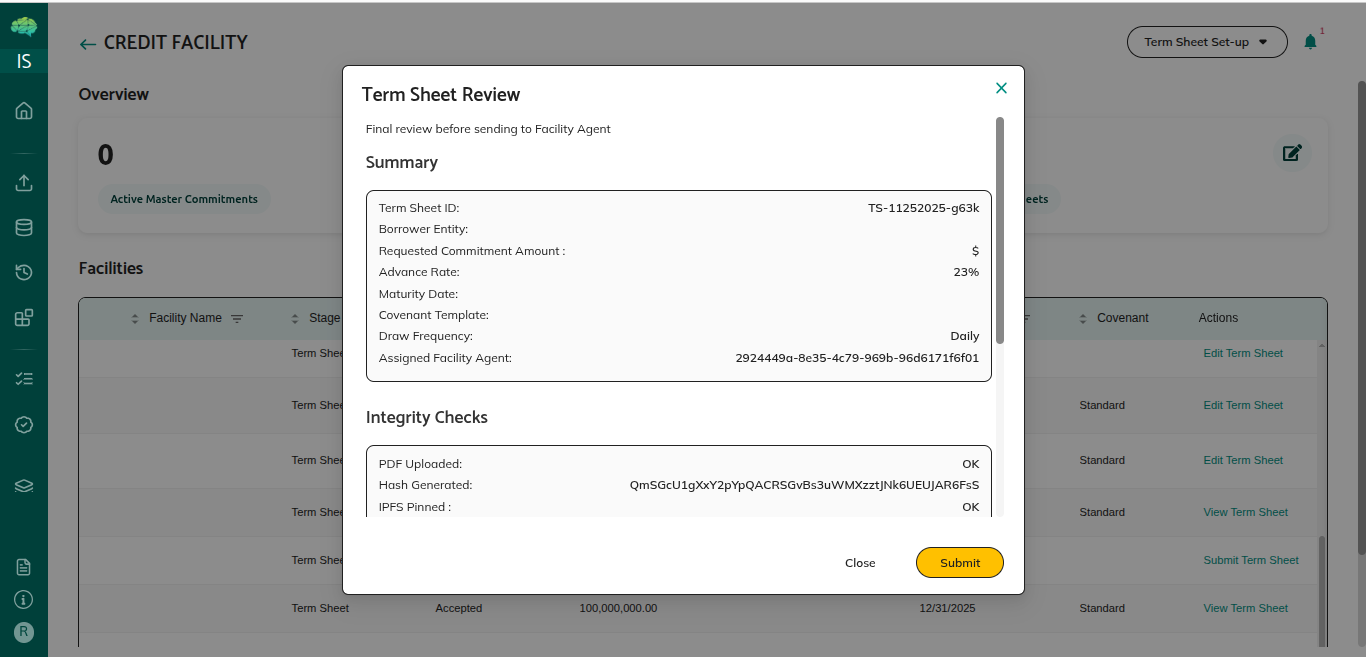
Task: Close the Term Sheet Review dialog with X
Action: click(1001, 88)
